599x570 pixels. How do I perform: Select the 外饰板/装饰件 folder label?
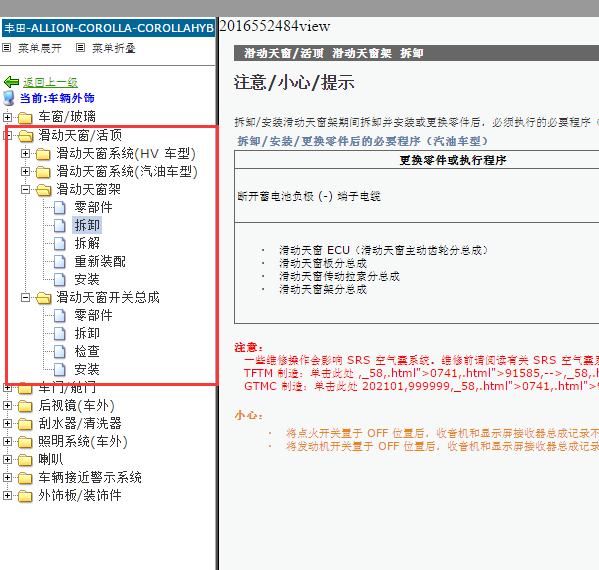(80, 496)
